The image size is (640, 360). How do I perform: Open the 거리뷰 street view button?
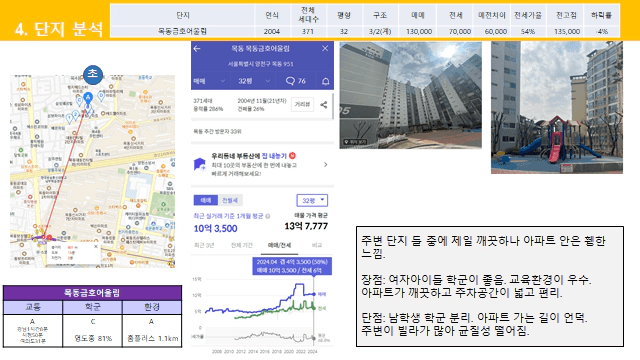tap(302, 104)
